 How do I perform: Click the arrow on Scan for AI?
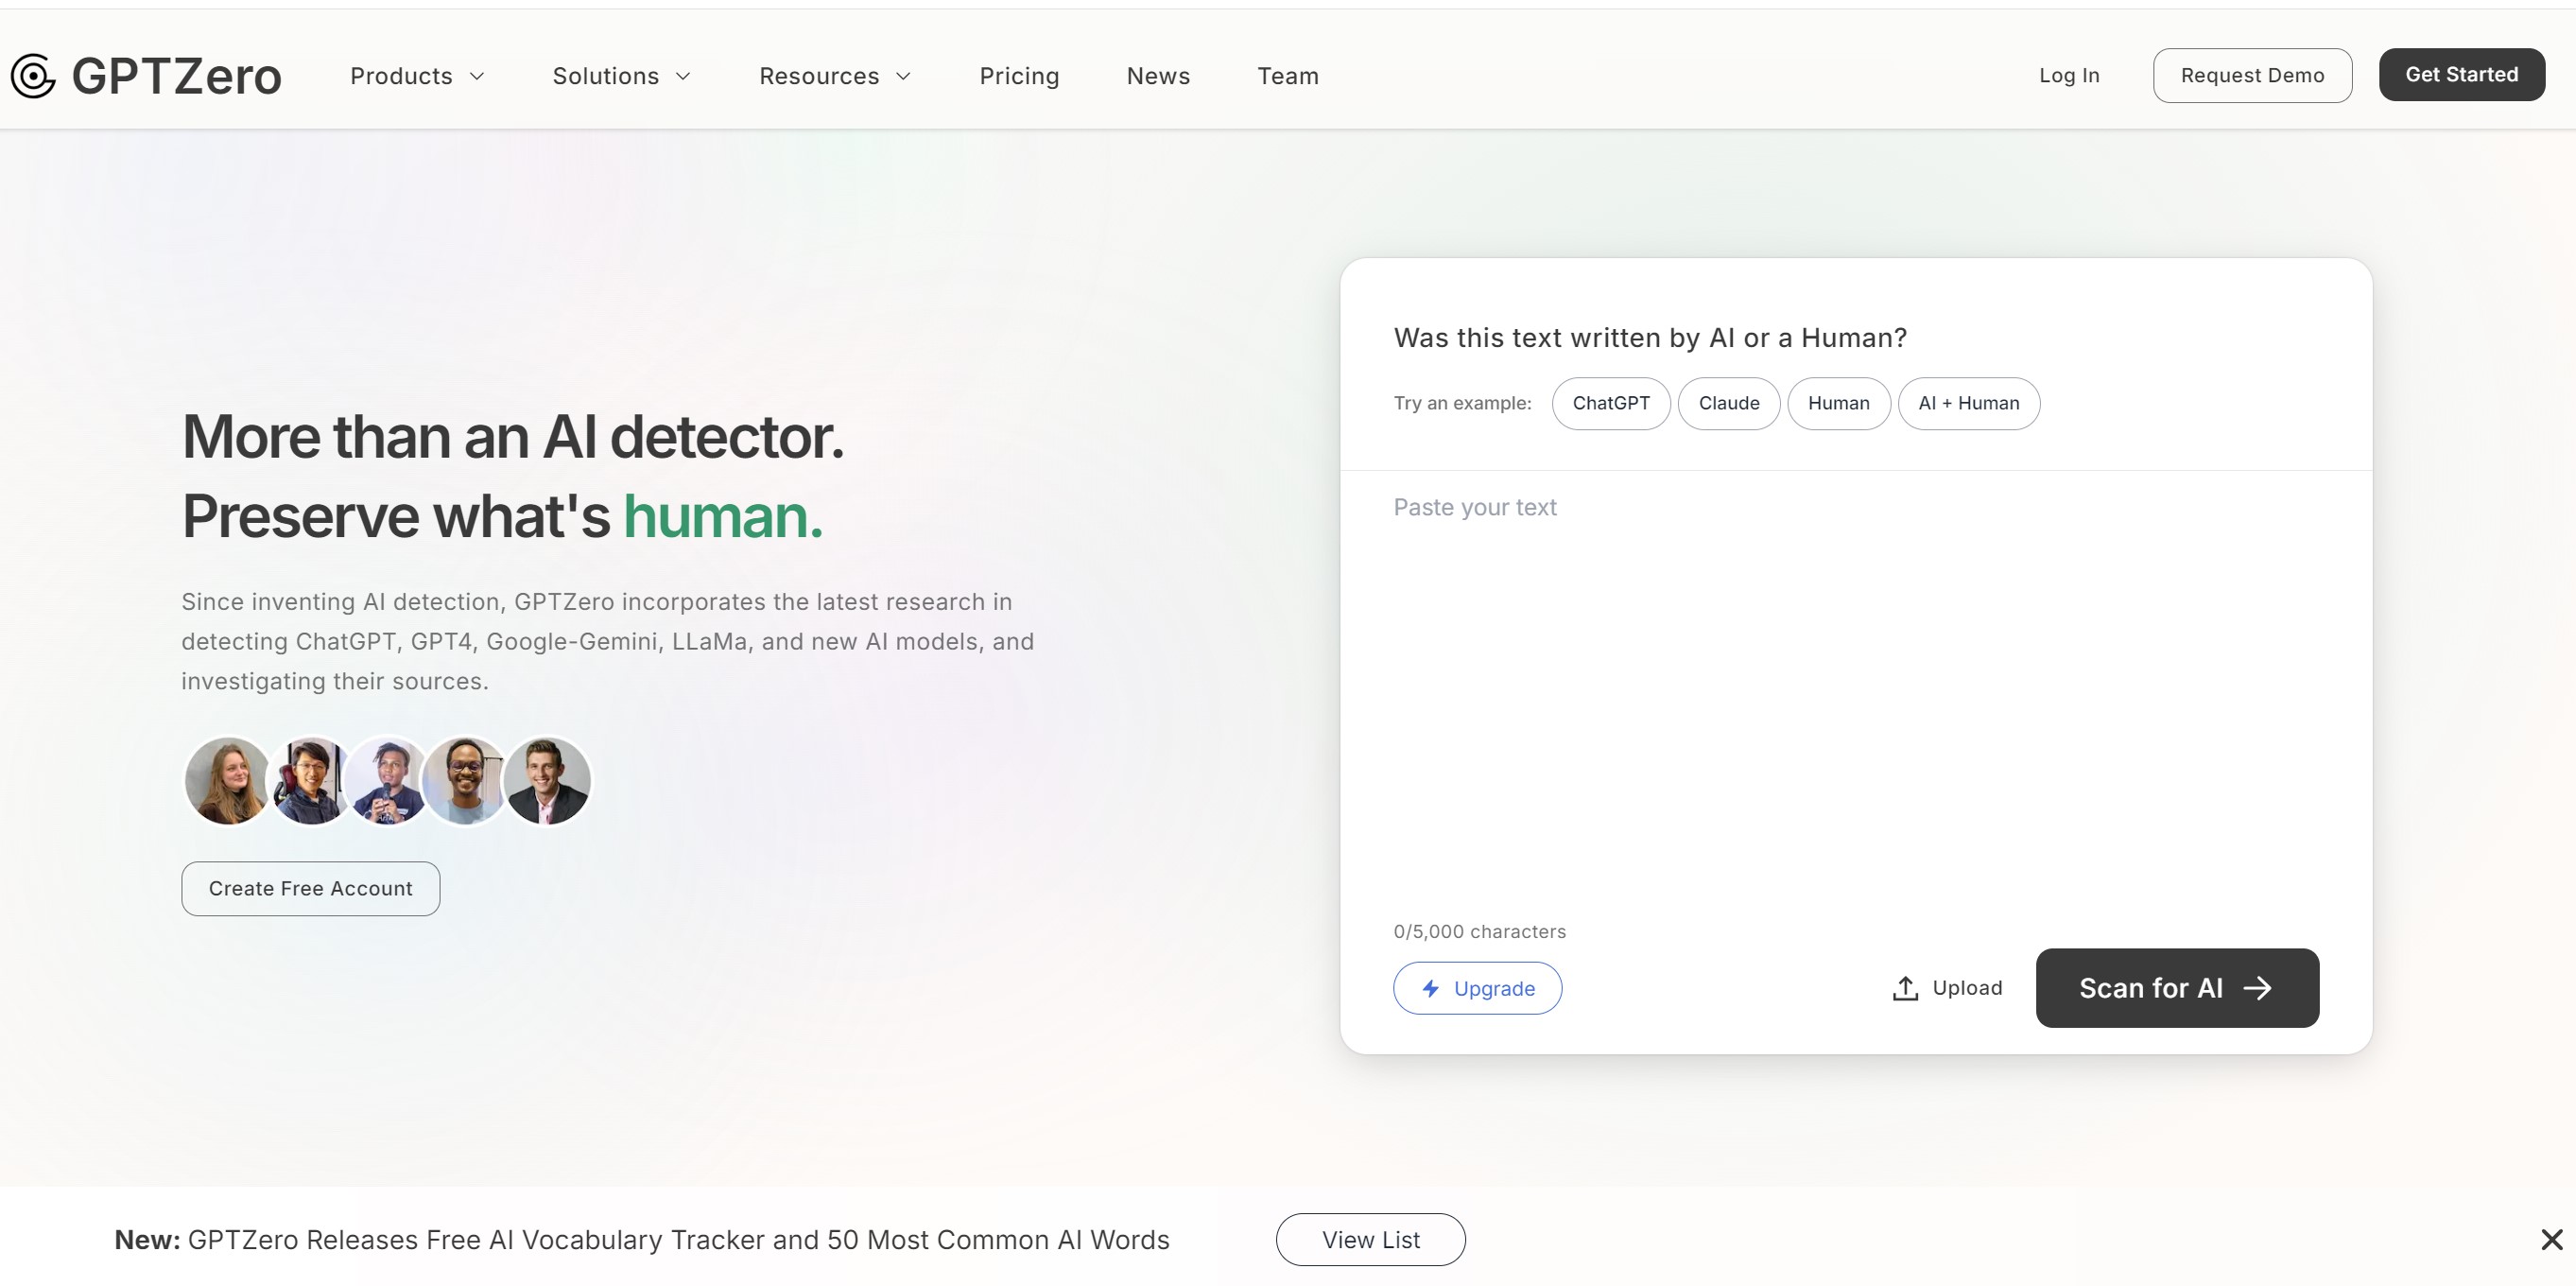tap(2258, 988)
